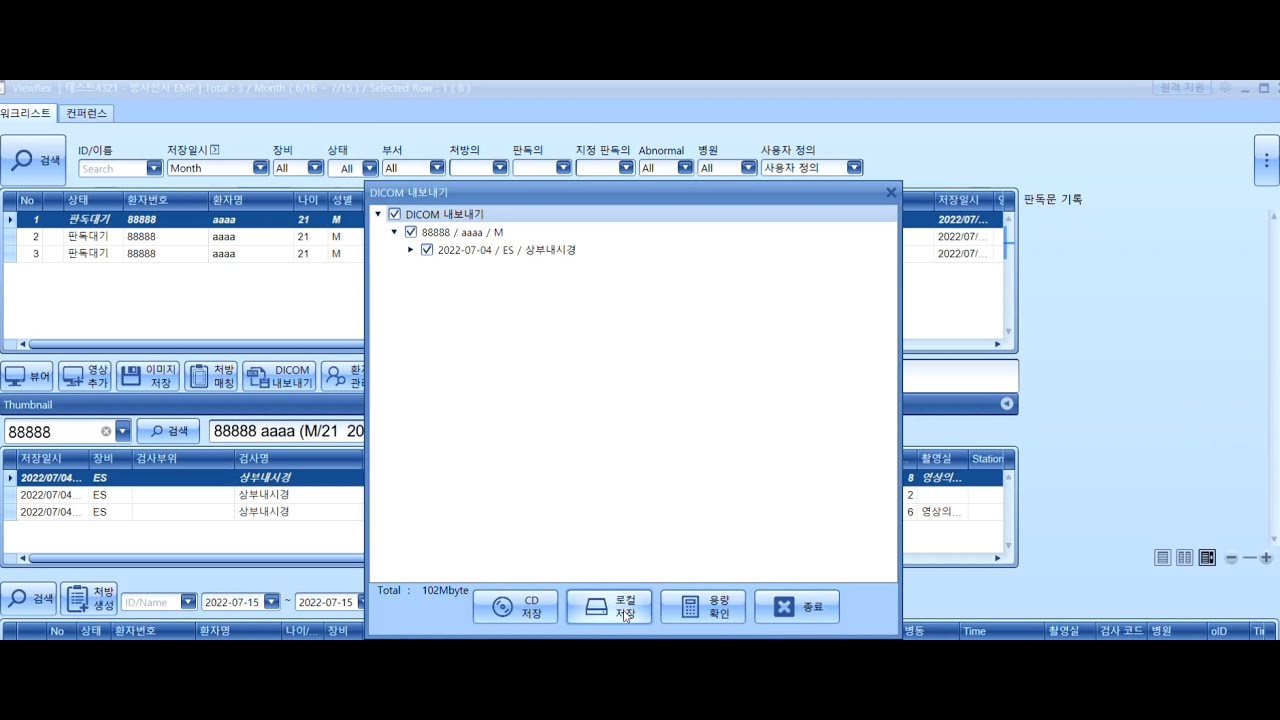Click the 처방 매칭 toolbar icon
The width and height of the screenshot is (1280, 720).
[x=211, y=377]
